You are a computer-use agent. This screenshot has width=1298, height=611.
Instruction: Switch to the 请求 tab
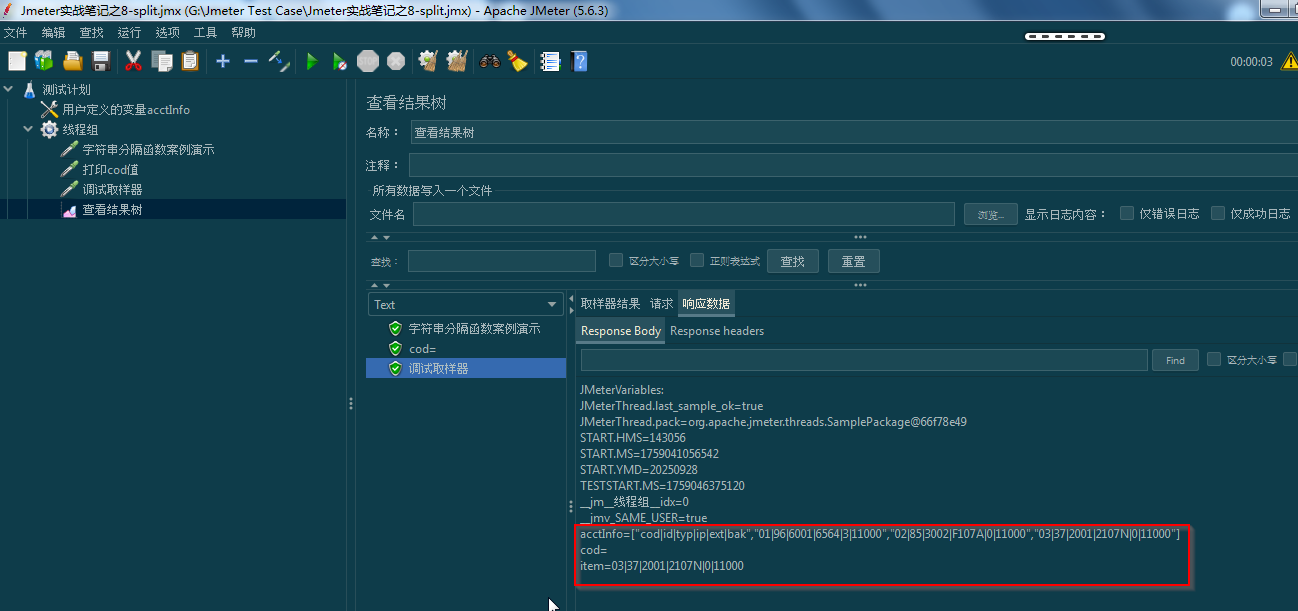pos(661,303)
